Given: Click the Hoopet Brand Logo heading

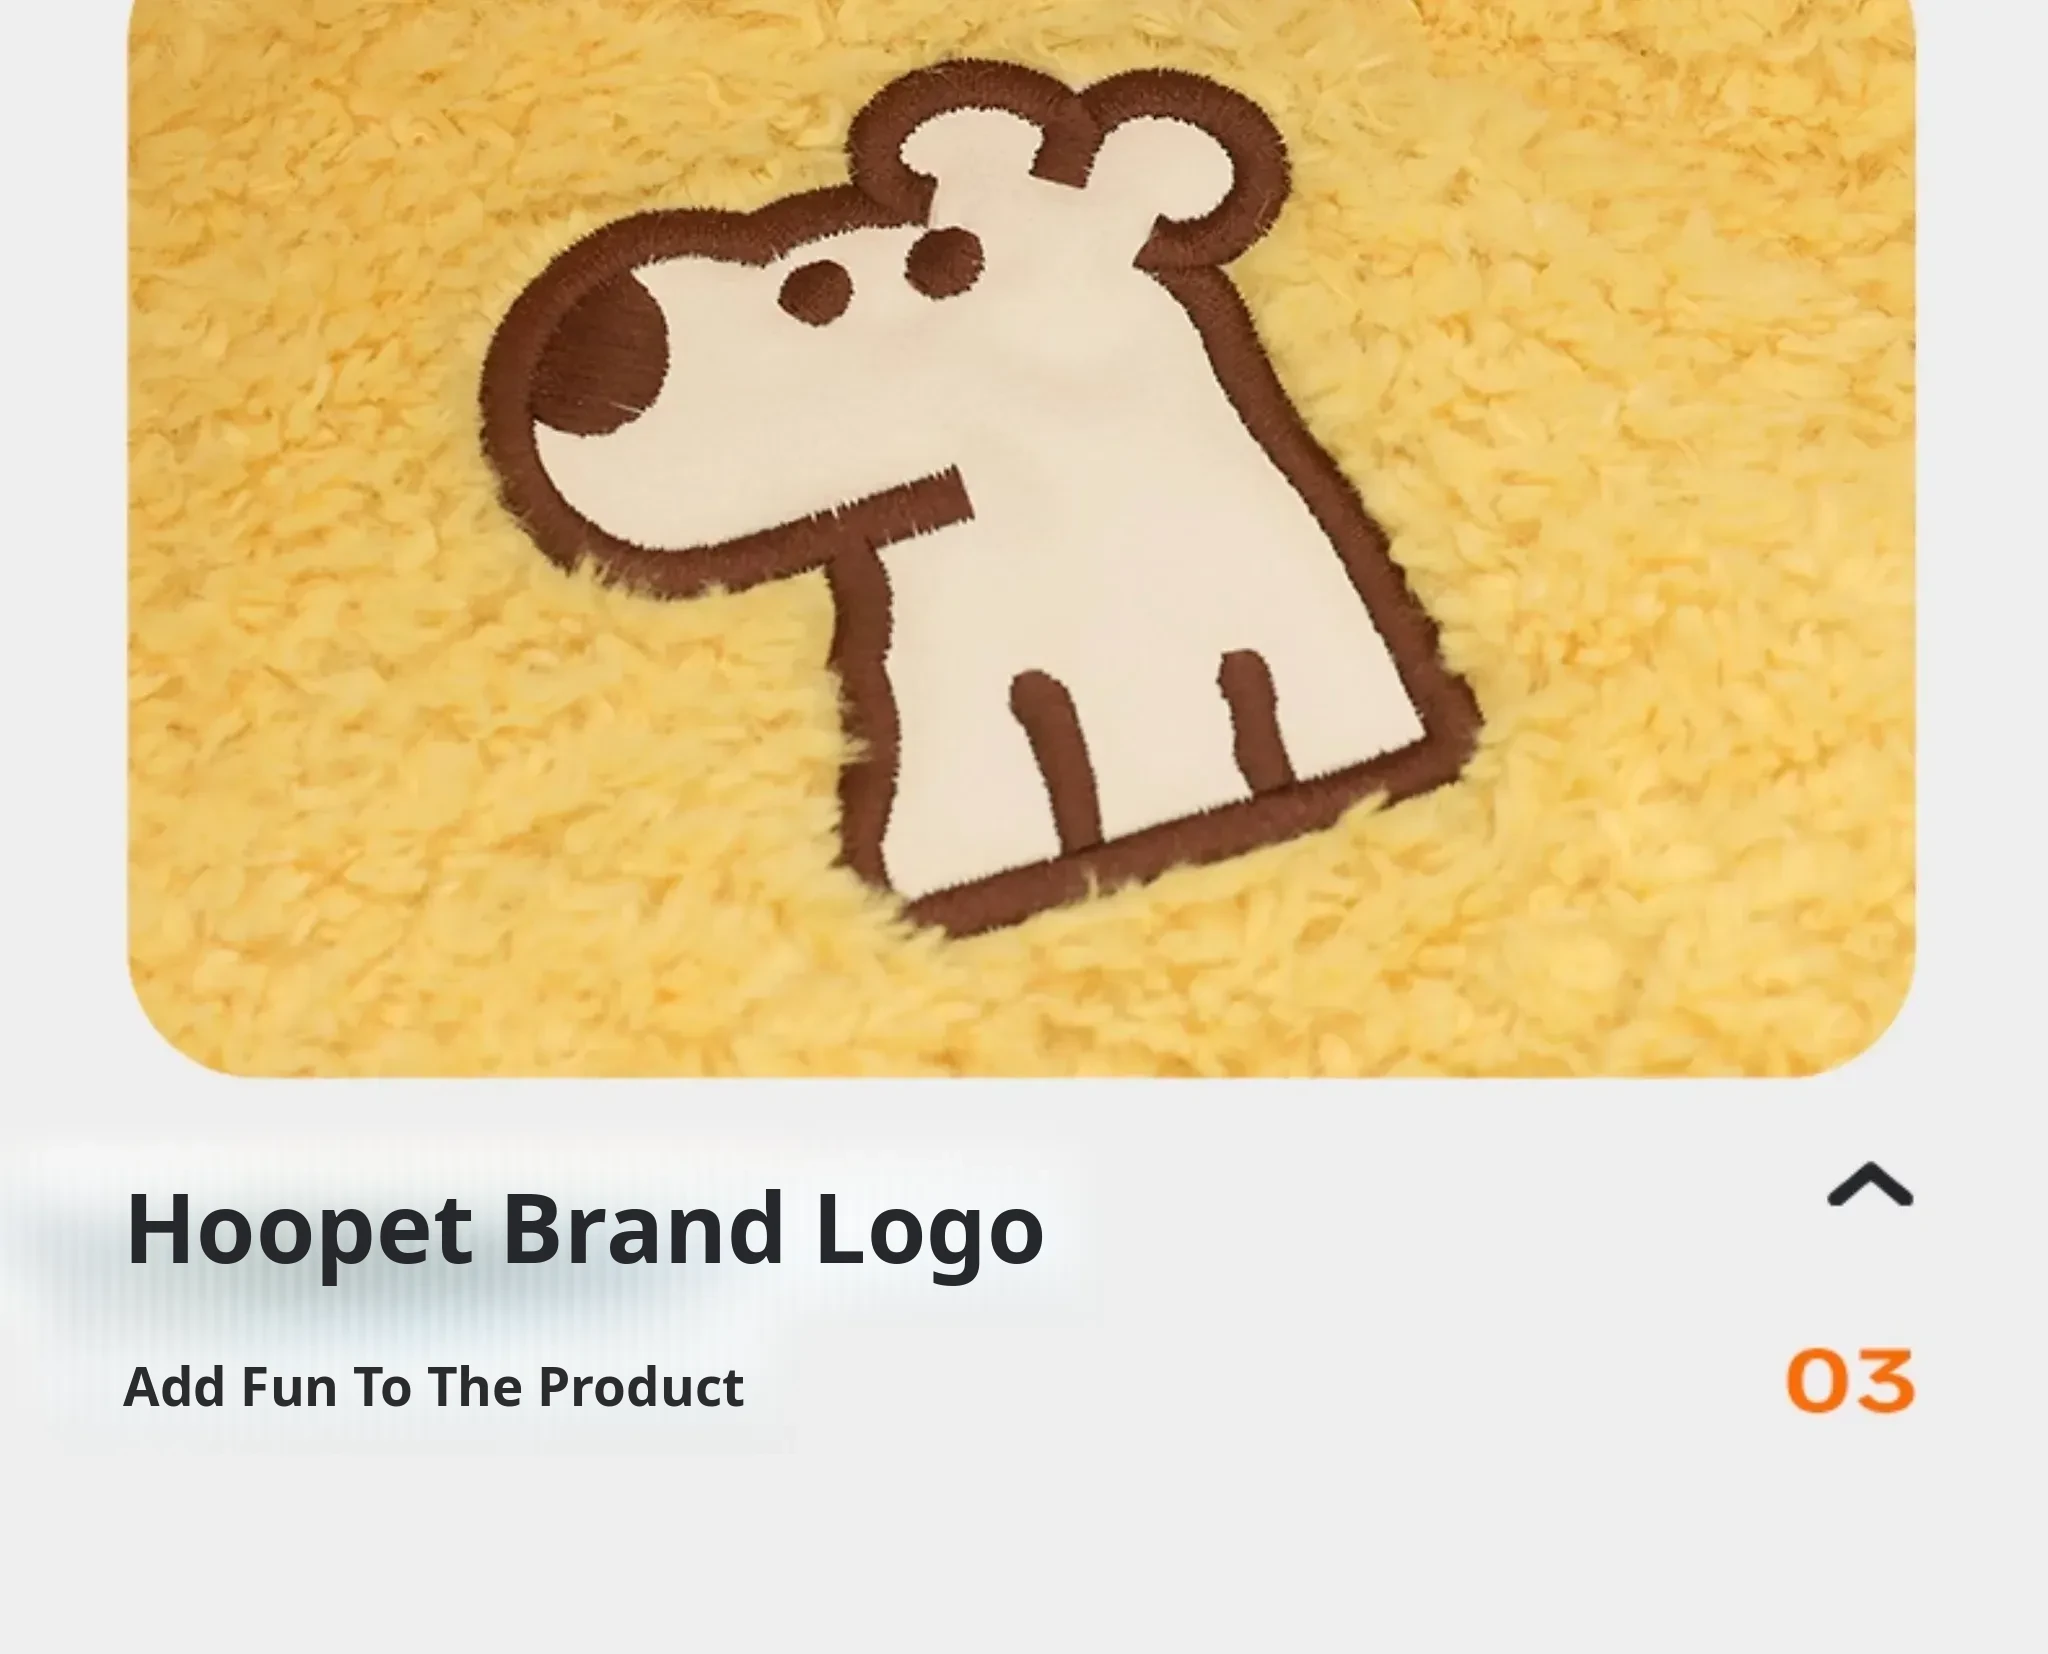Looking at the screenshot, I should (x=585, y=1231).
